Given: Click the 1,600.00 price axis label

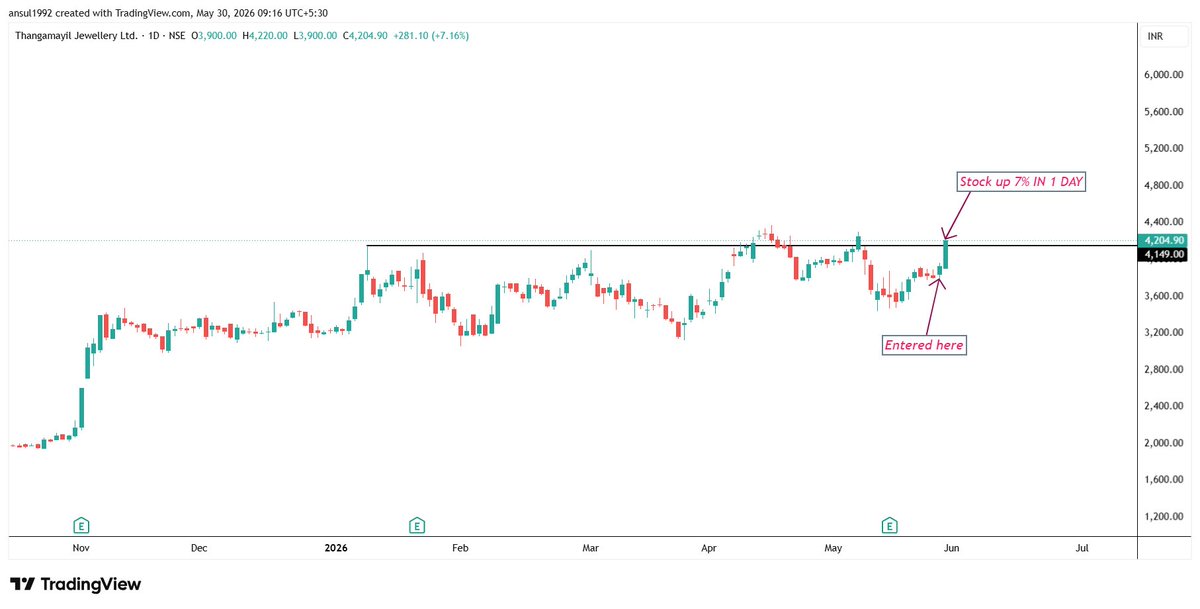Looking at the screenshot, I should (1165, 479).
